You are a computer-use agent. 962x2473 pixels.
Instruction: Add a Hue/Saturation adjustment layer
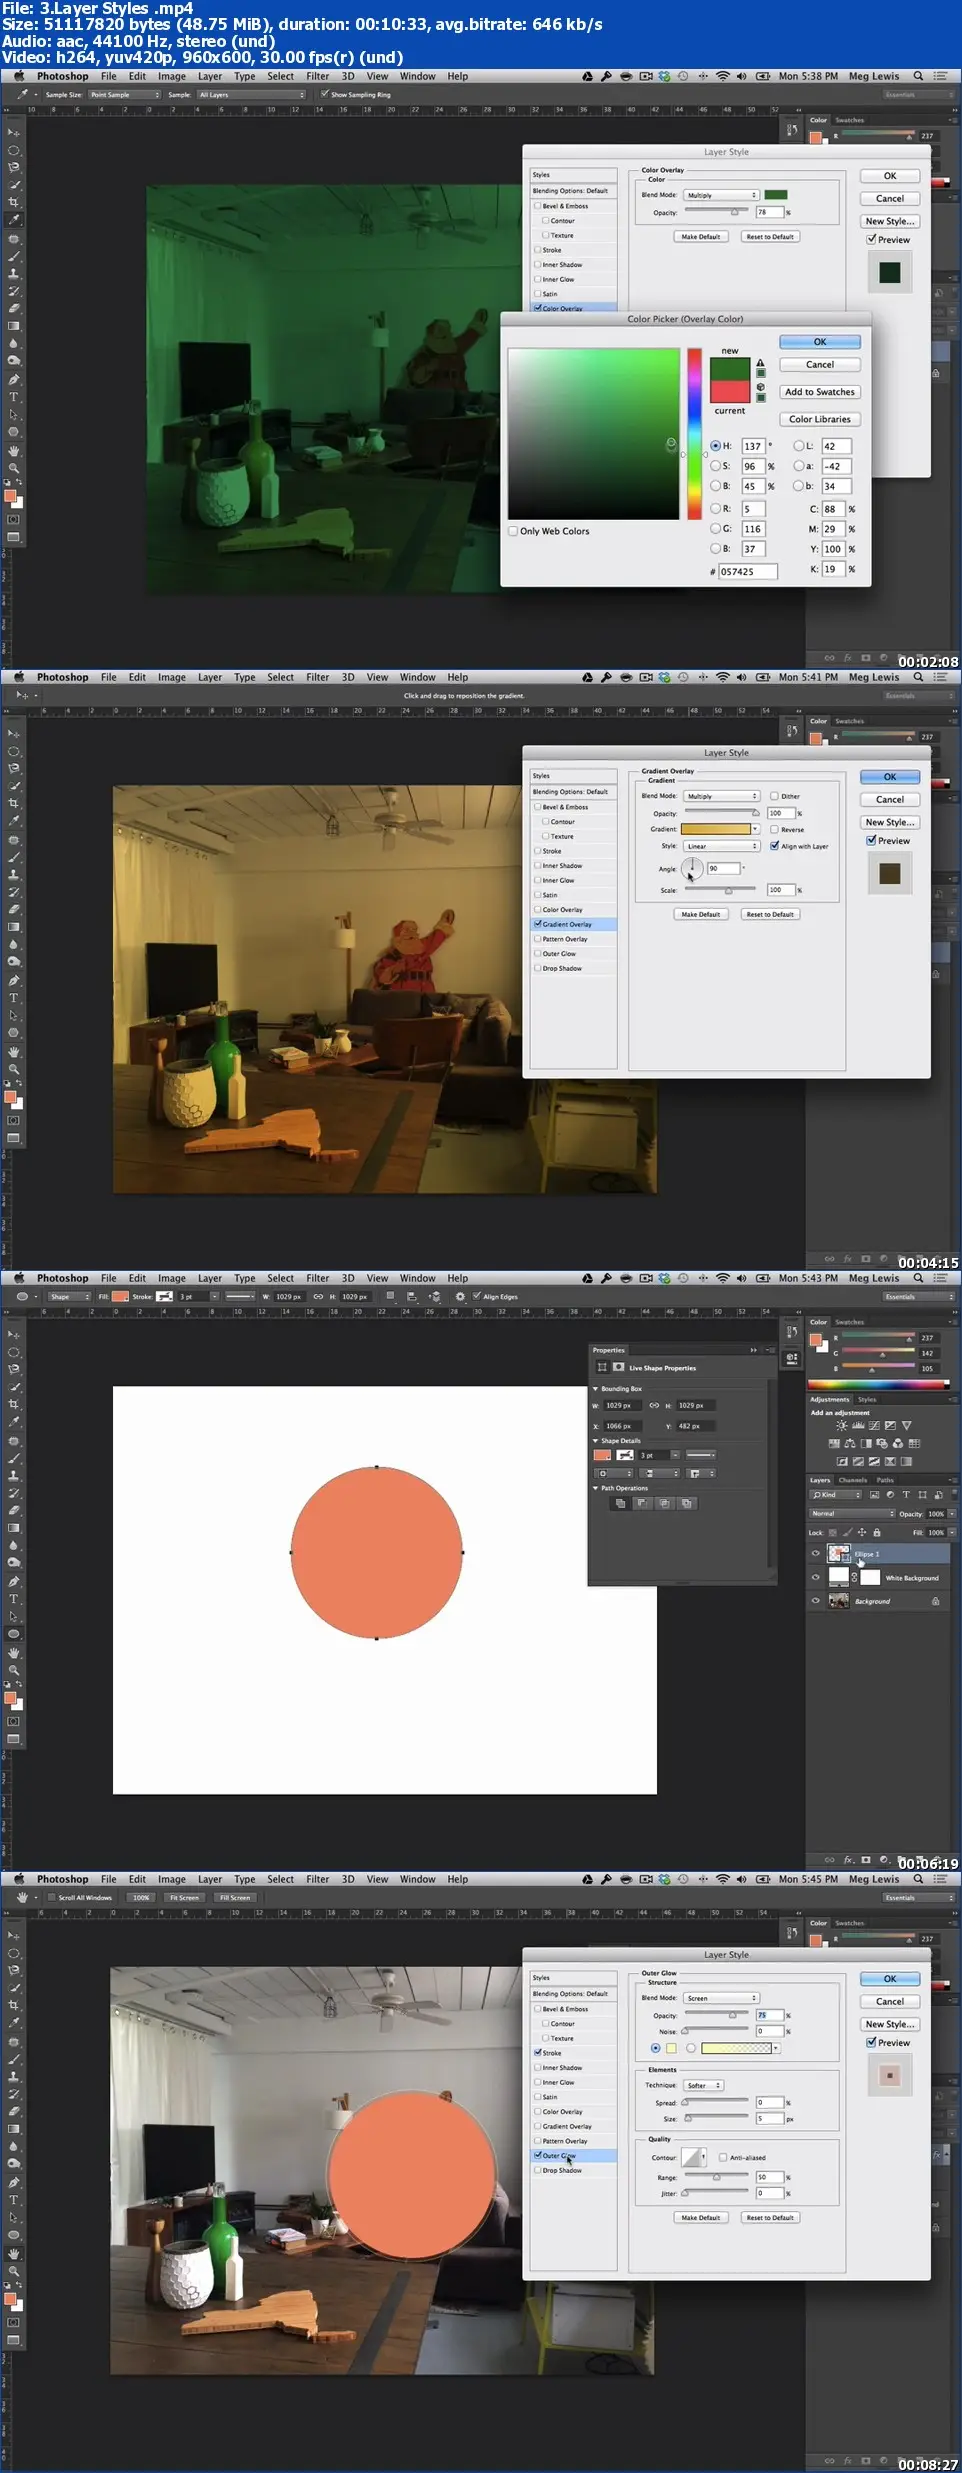834,1443
